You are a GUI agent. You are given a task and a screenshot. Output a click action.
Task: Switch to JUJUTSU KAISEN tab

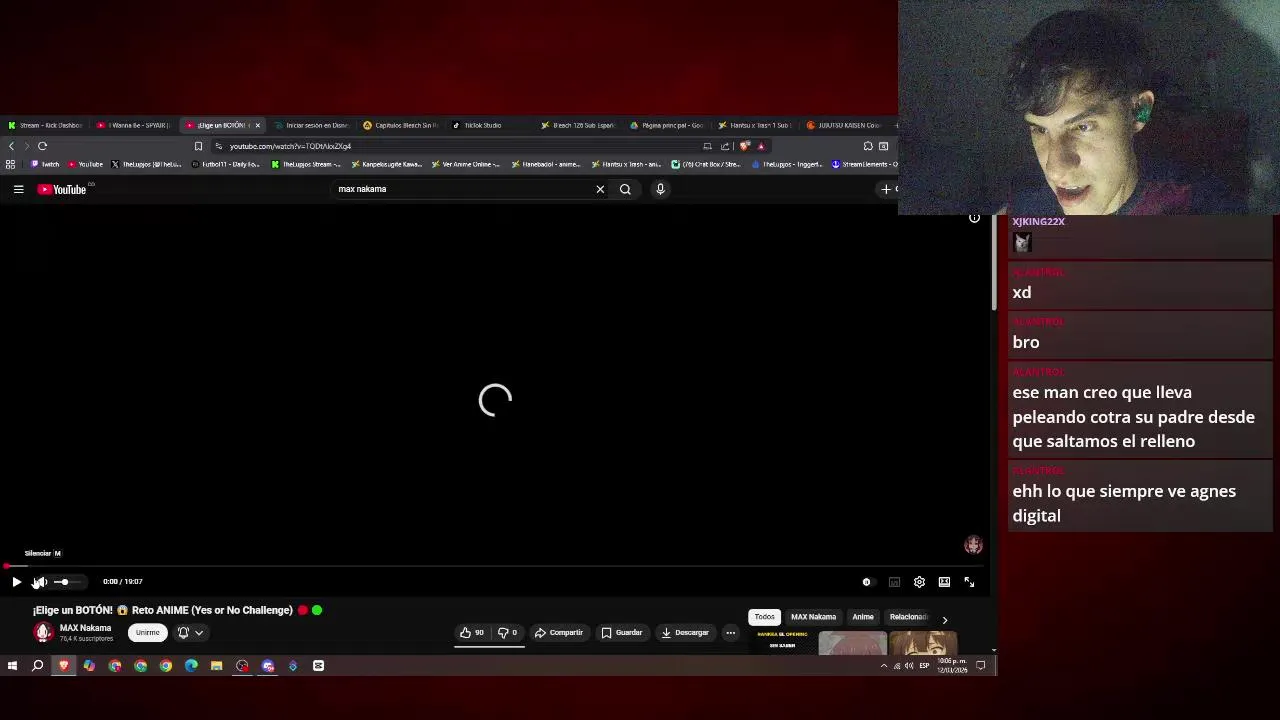[845, 125]
